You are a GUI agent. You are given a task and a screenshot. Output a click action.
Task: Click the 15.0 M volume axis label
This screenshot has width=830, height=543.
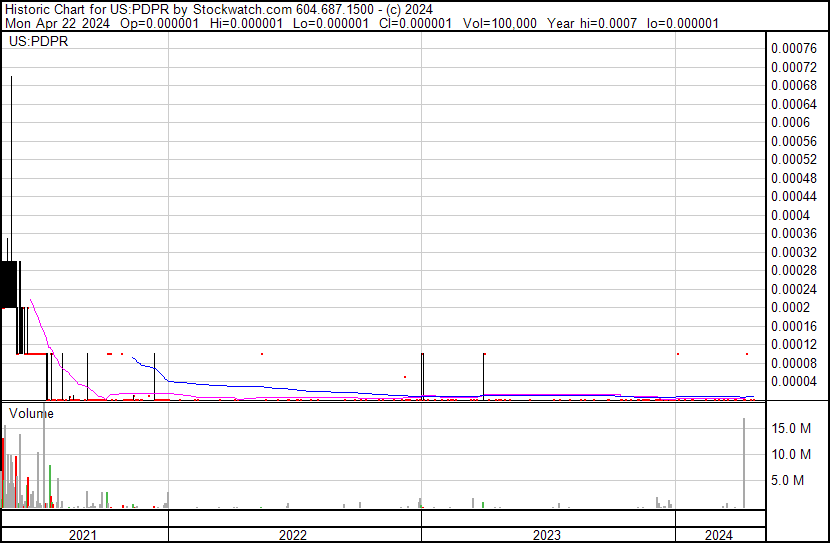pyautogui.click(x=790, y=429)
